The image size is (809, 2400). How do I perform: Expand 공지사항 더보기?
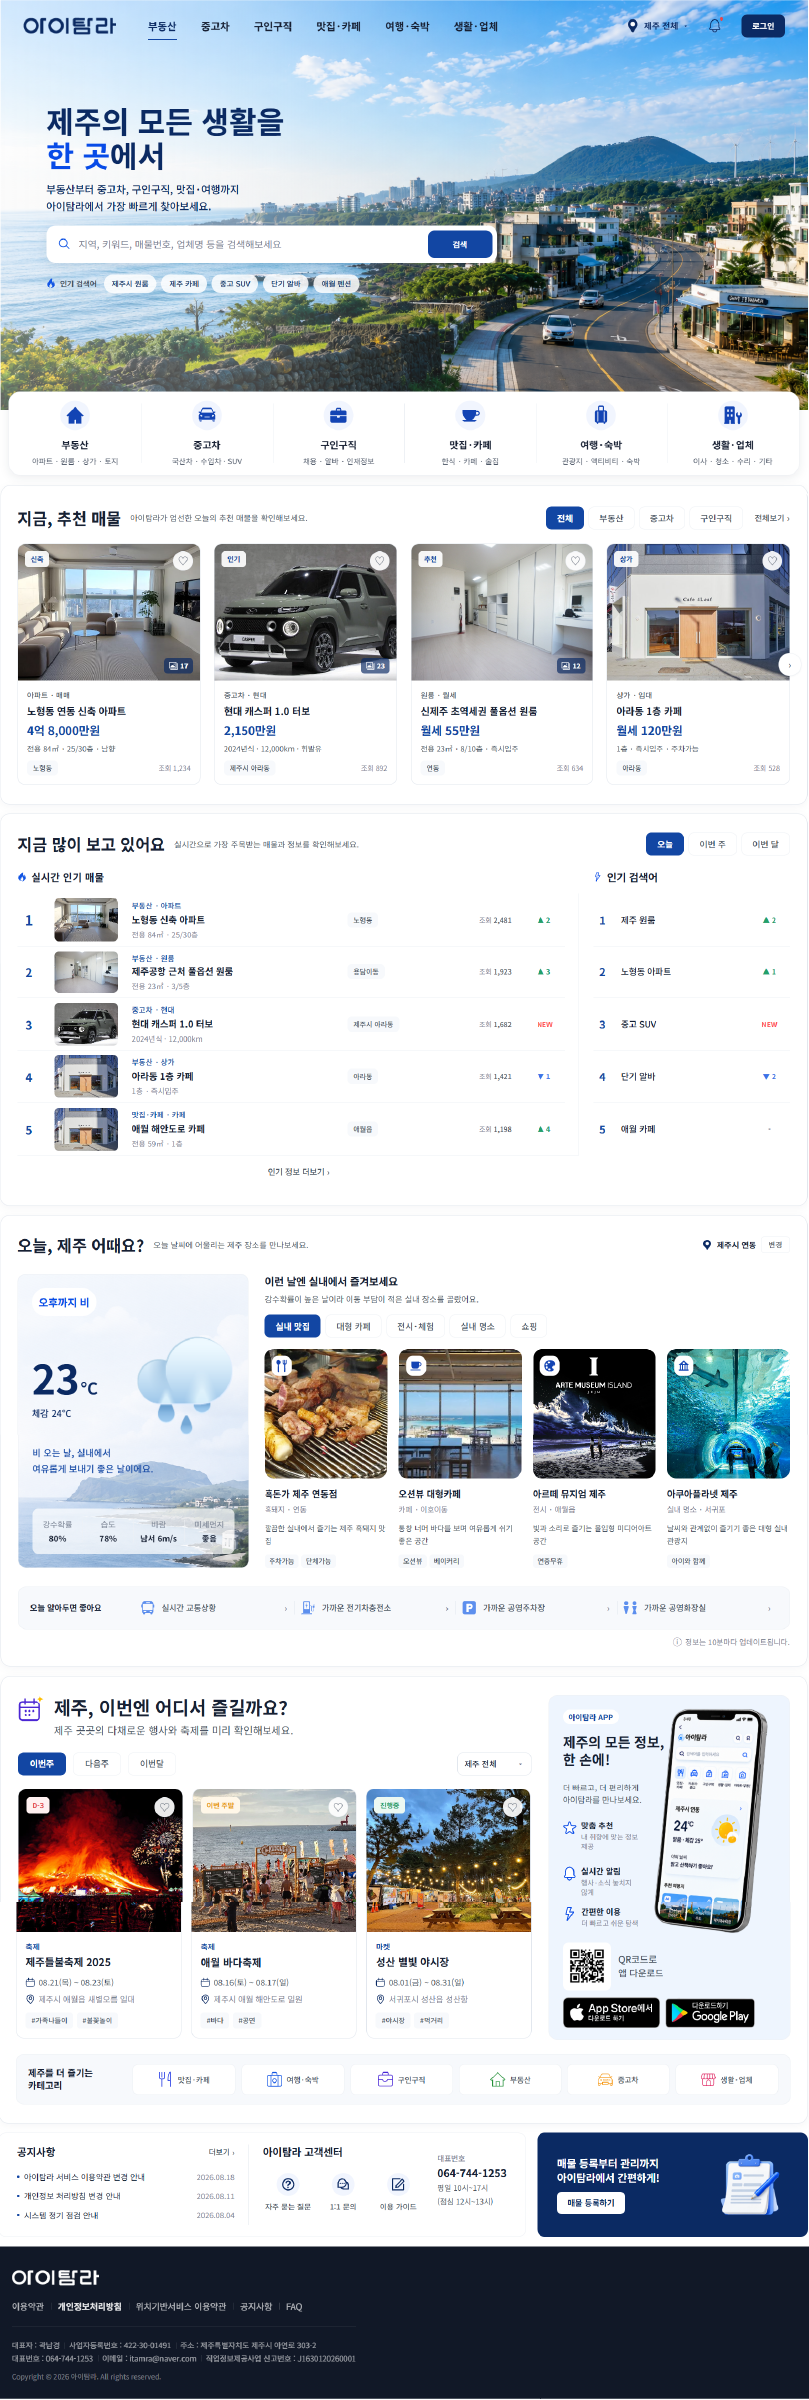221,2152
